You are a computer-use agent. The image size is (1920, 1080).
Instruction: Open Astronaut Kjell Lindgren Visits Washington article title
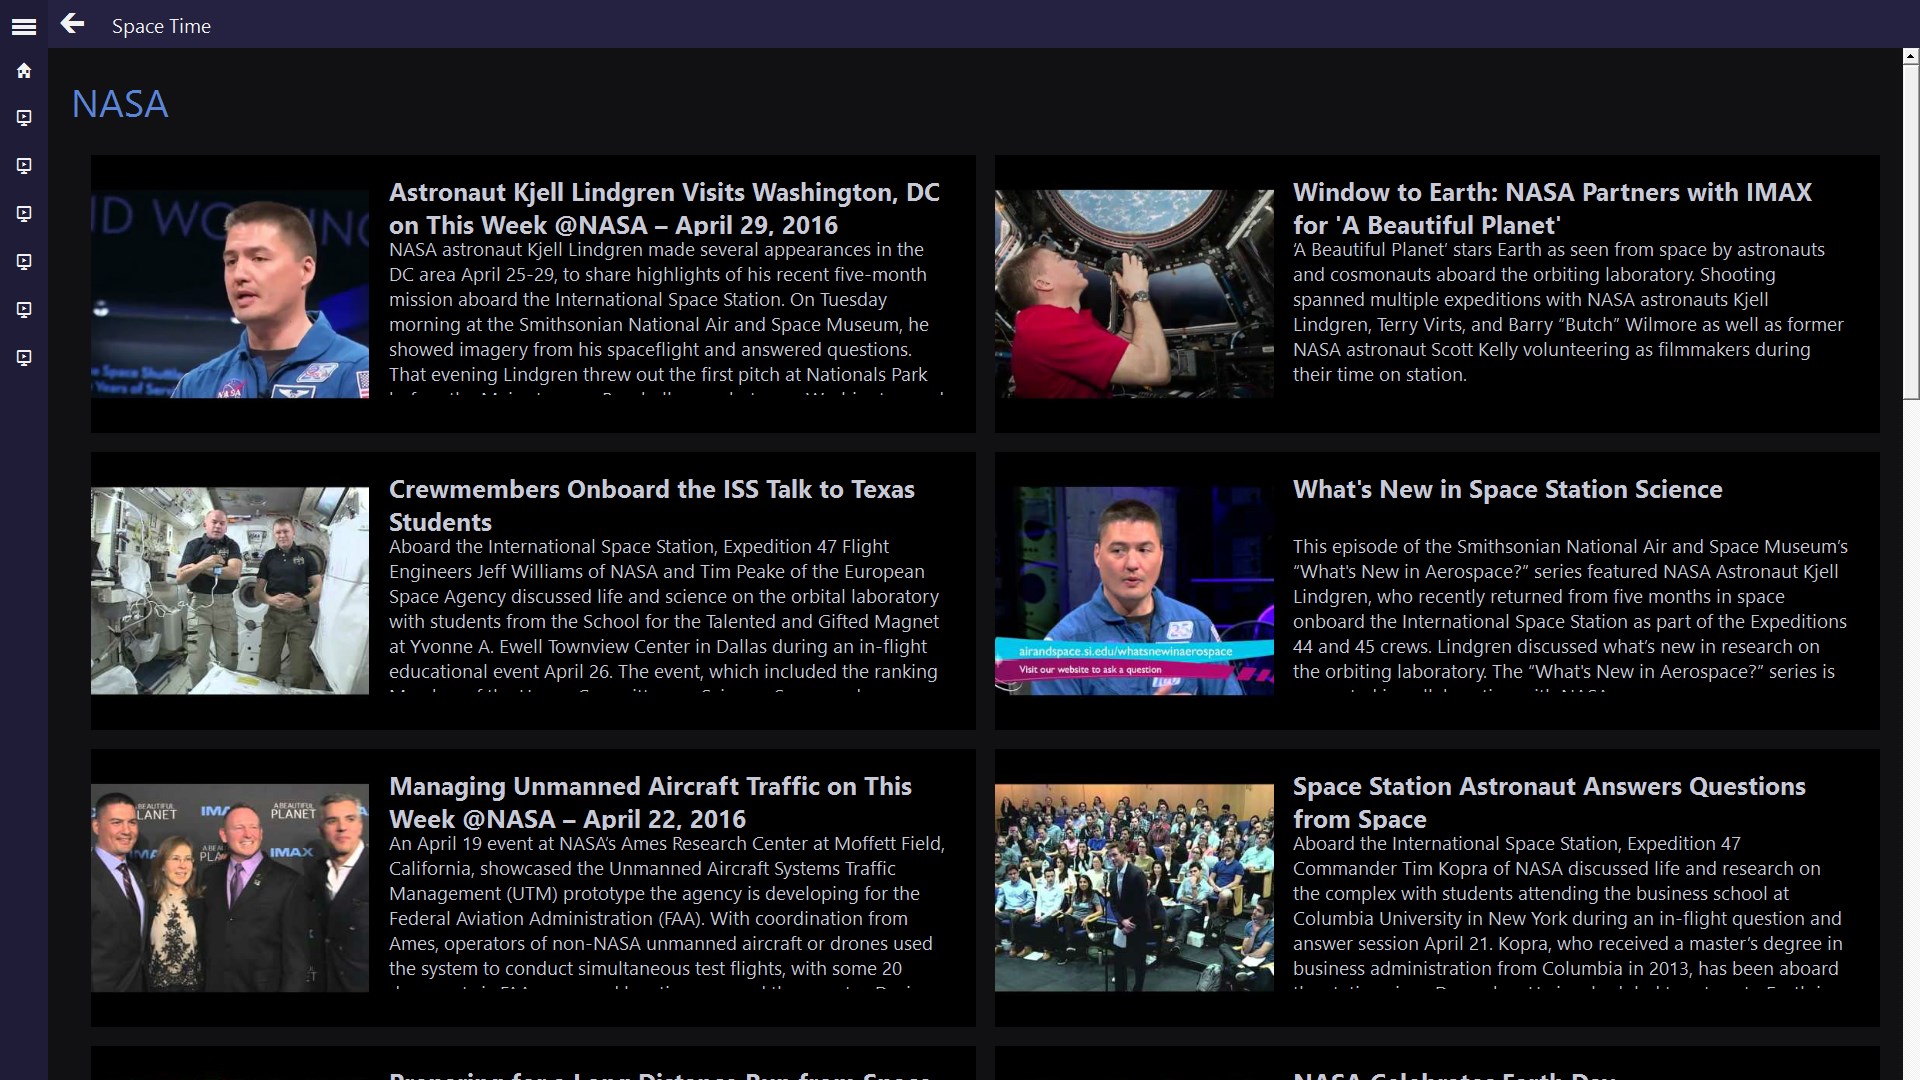coord(664,208)
